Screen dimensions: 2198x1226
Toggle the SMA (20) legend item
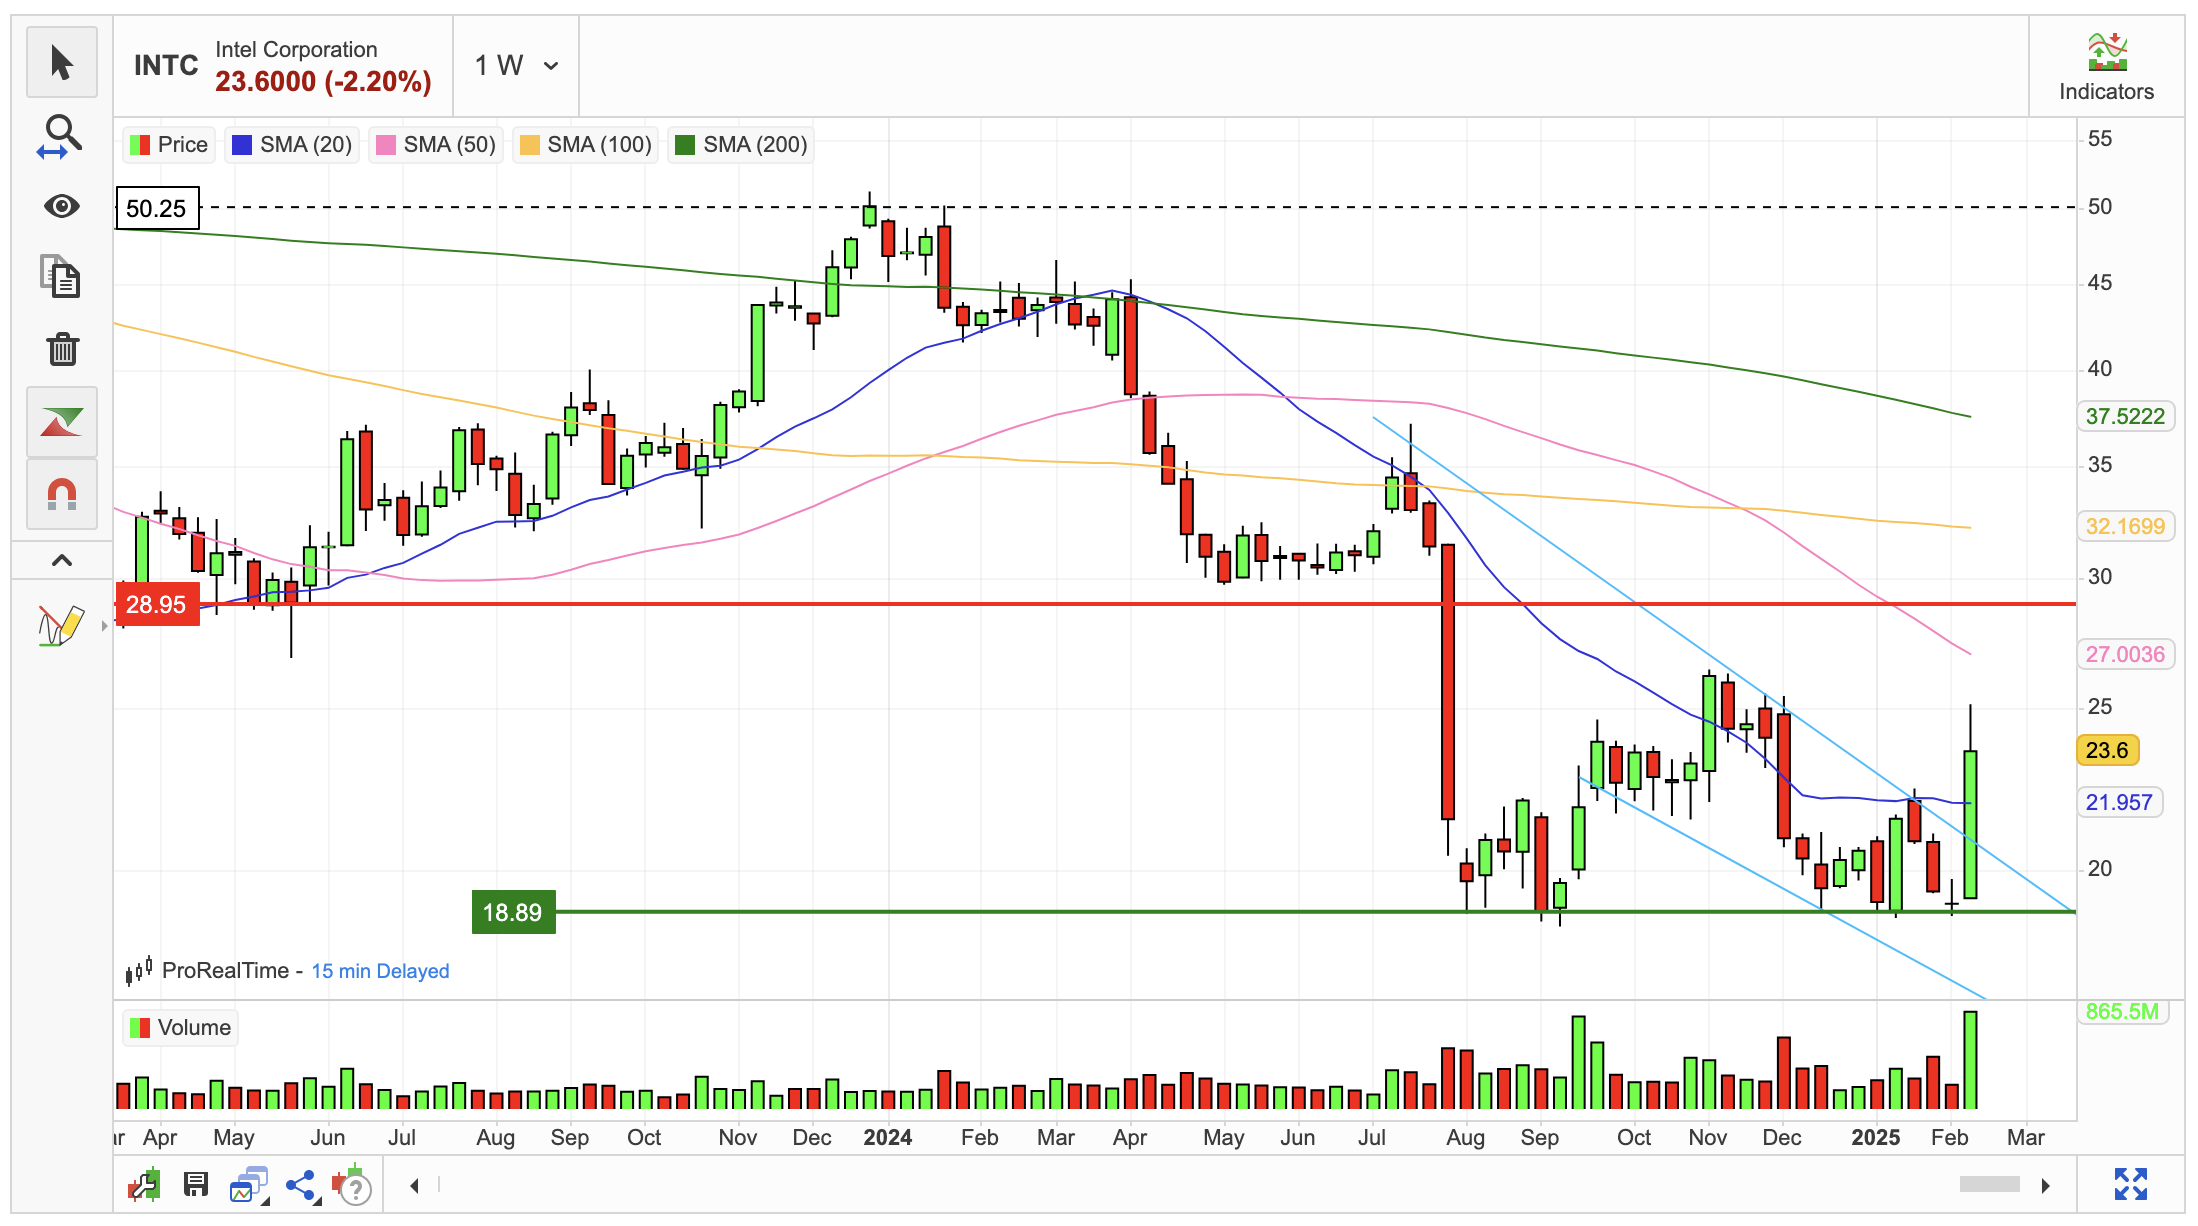(291, 145)
